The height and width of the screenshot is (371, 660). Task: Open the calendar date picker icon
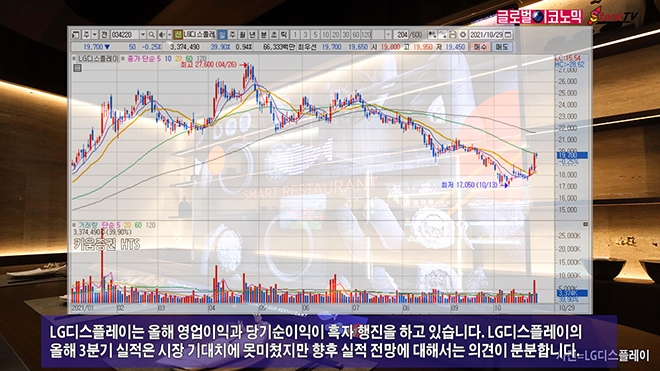(508, 35)
